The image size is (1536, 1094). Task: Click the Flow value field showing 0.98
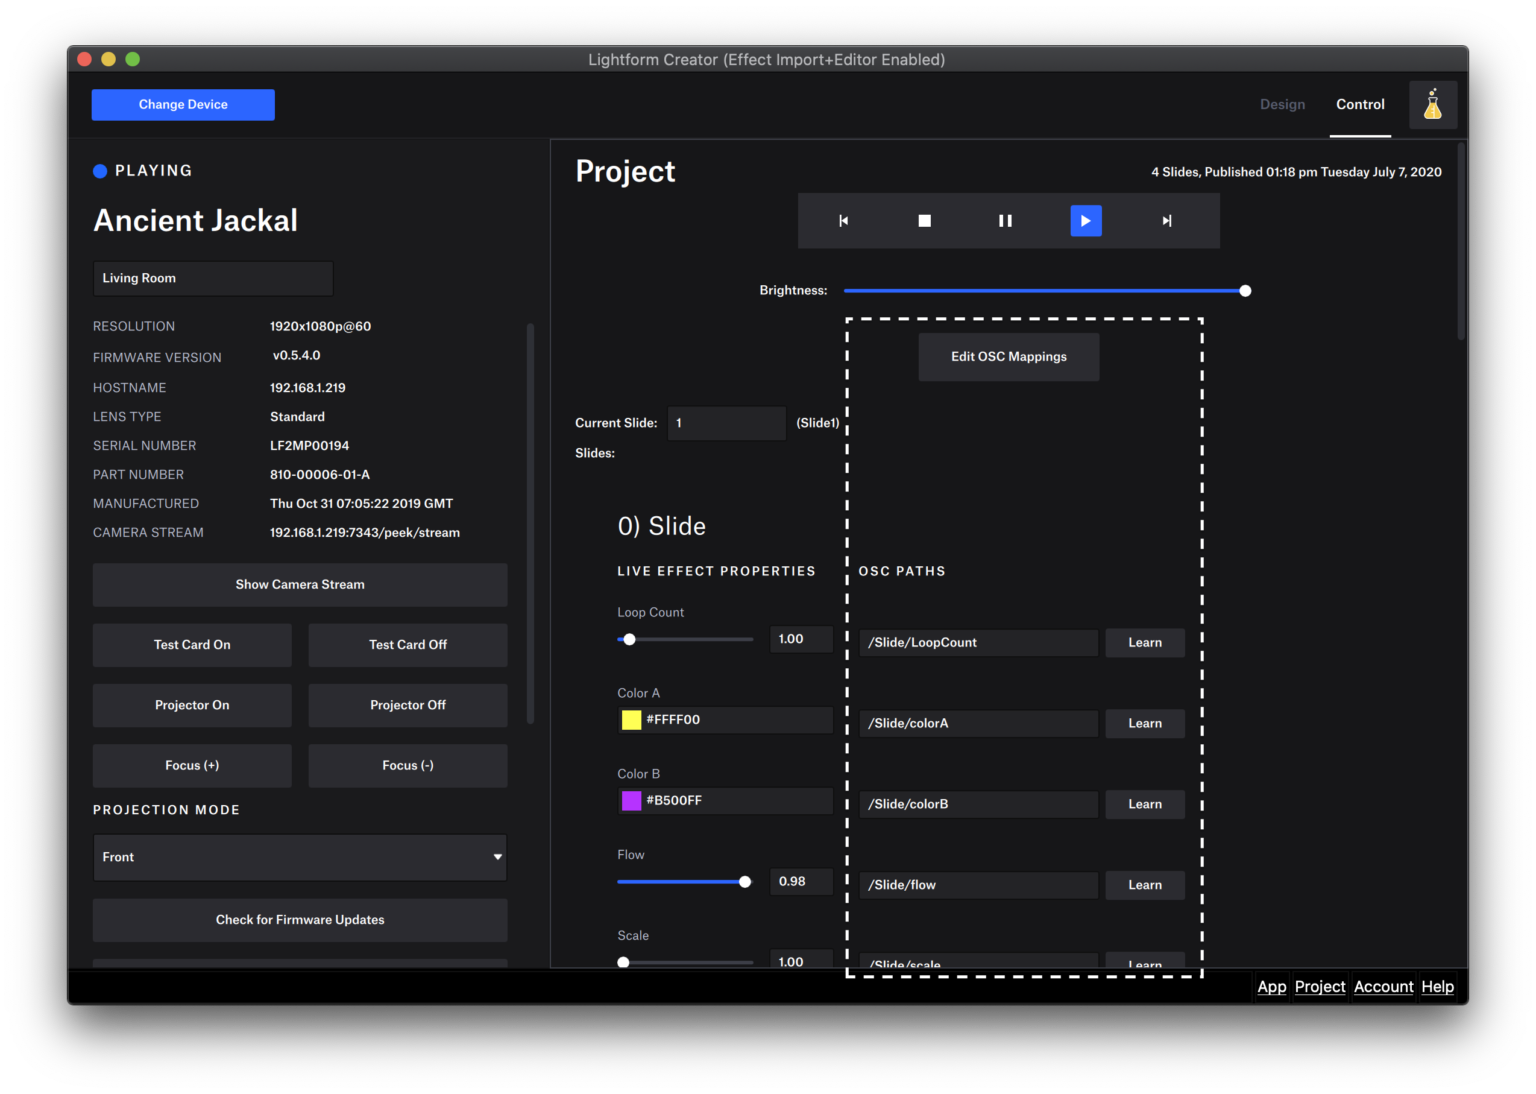click(801, 882)
